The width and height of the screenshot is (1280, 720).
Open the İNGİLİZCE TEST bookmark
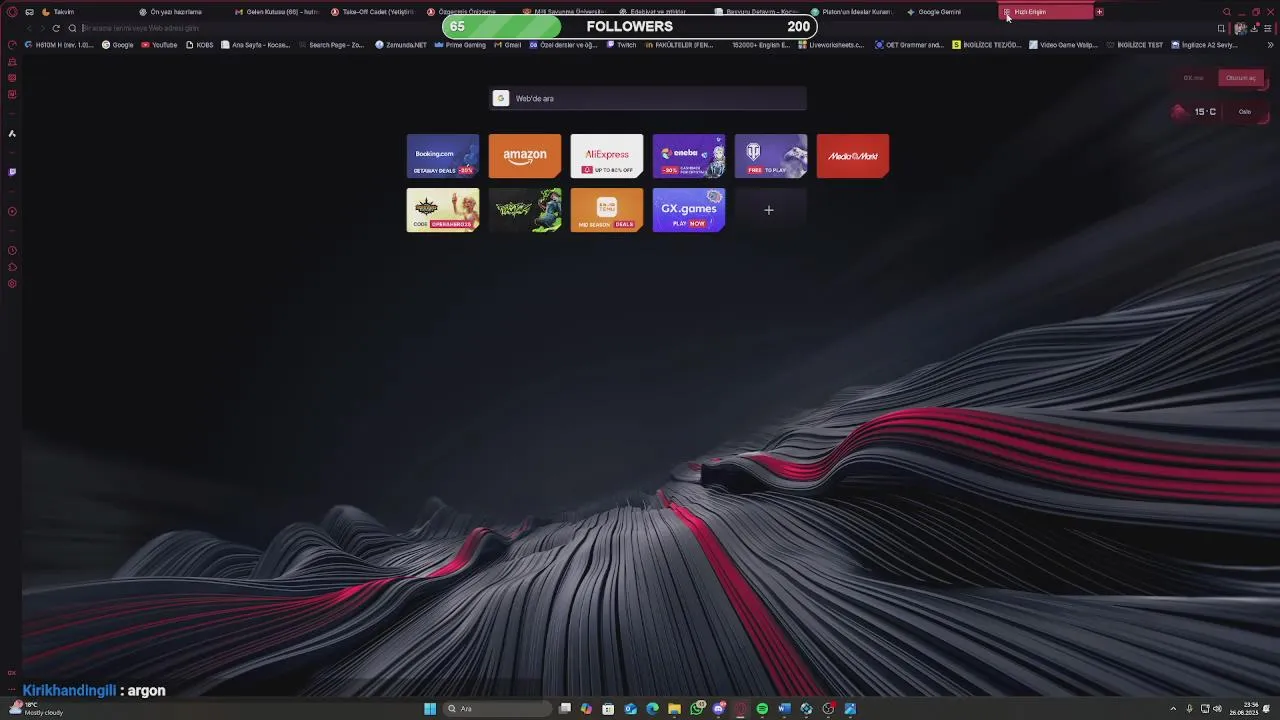[x=1135, y=45]
